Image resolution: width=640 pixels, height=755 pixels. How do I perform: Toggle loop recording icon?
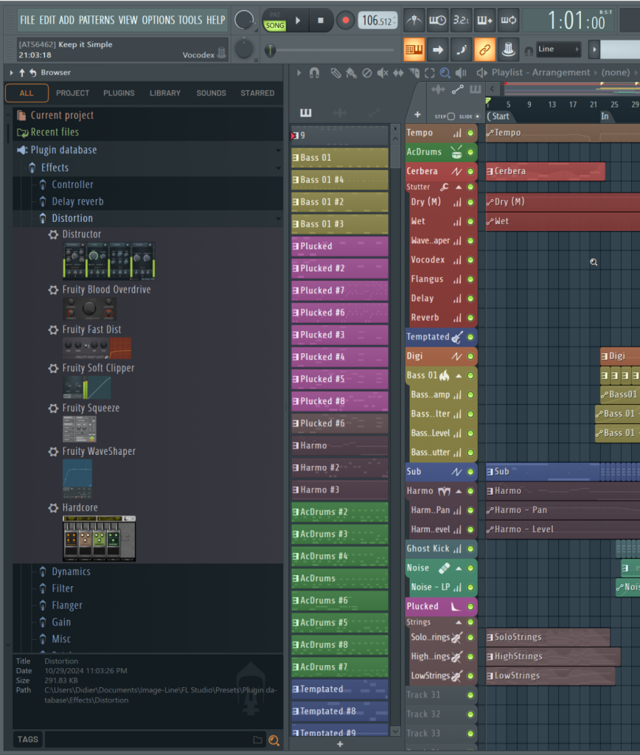pyautogui.click(x=508, y=20)
